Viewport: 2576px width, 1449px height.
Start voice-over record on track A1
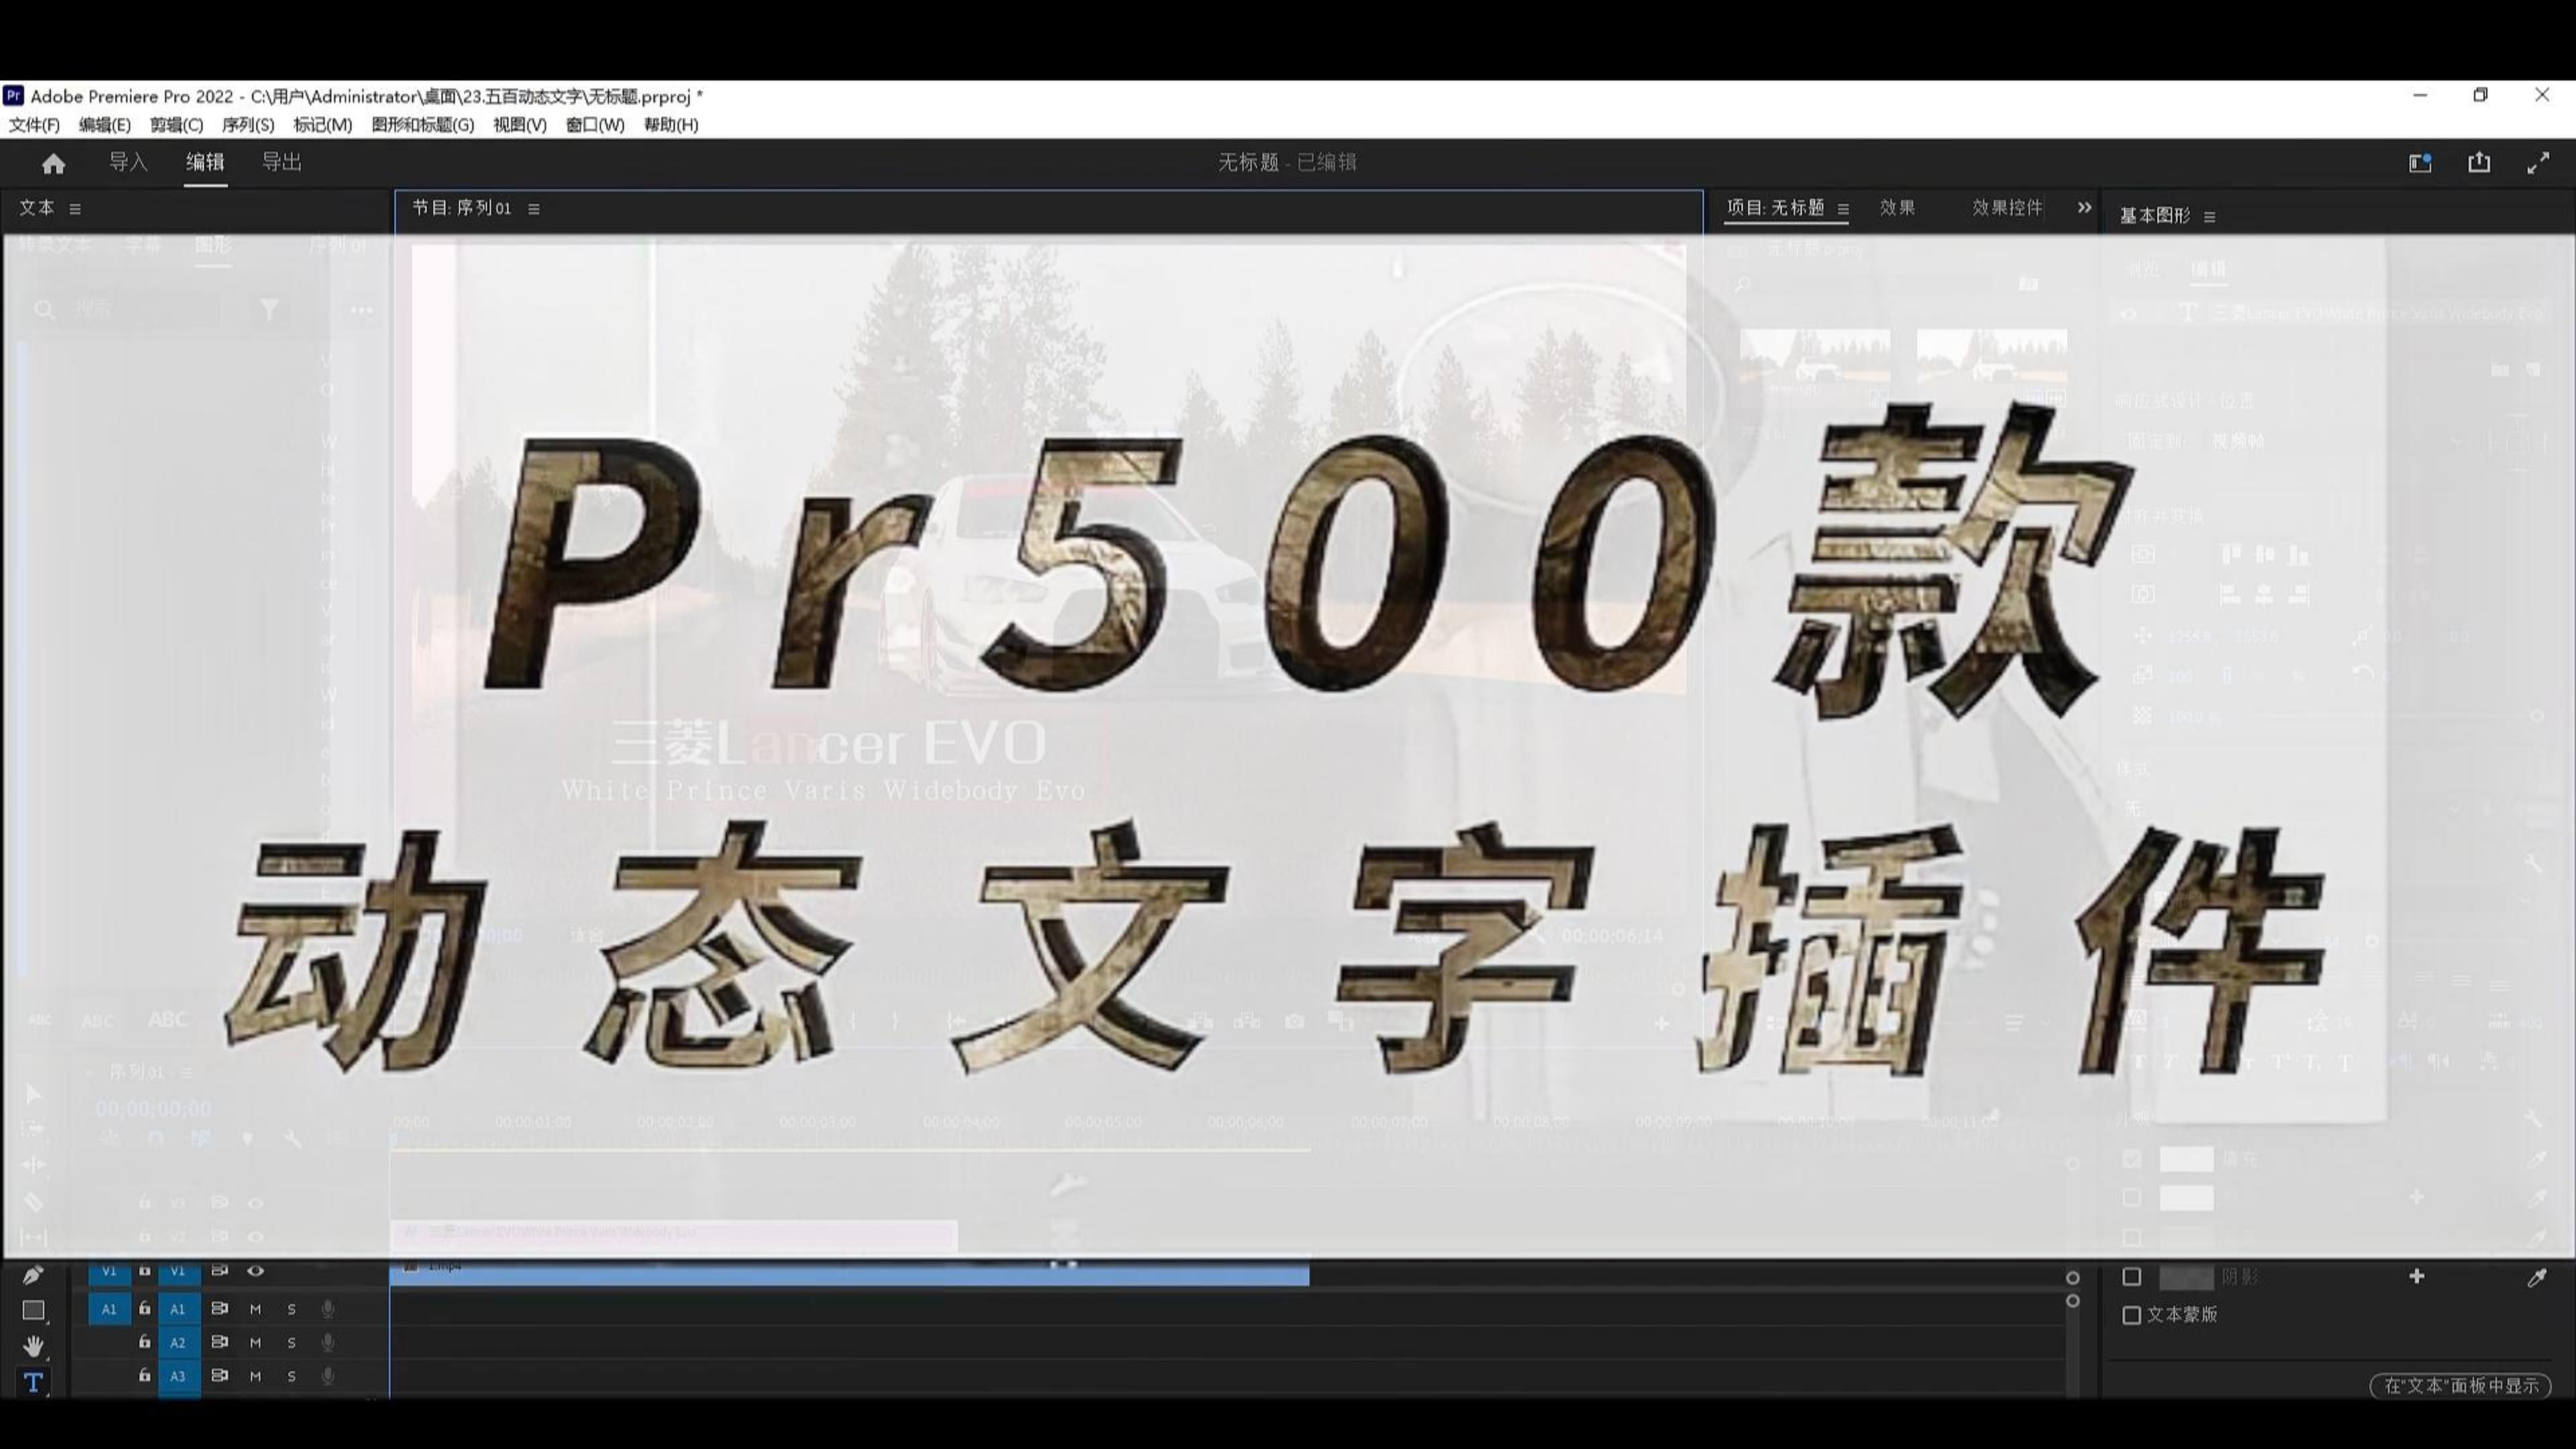(x=327, y=1309)
